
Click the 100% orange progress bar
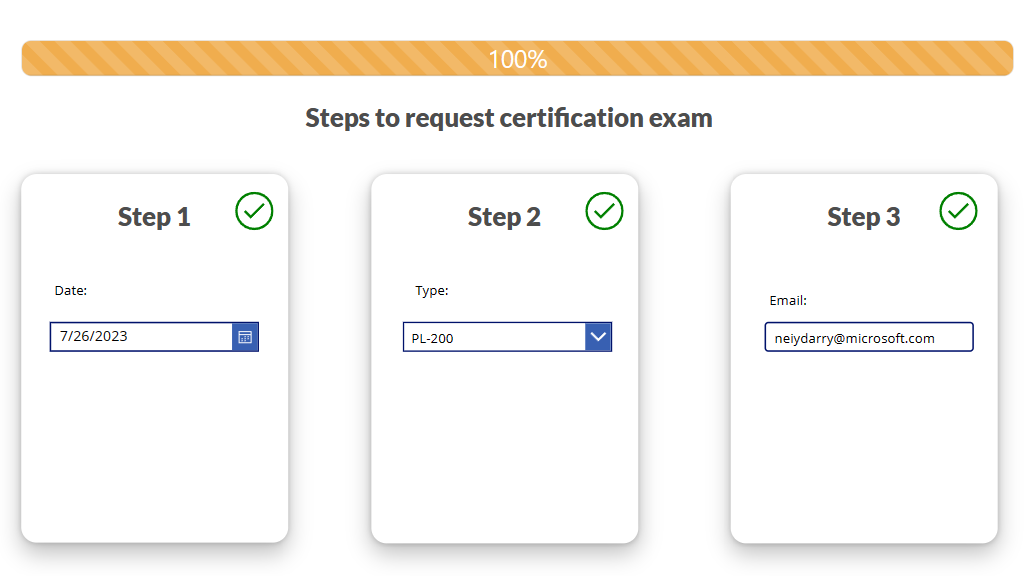(x=517, y=59)
